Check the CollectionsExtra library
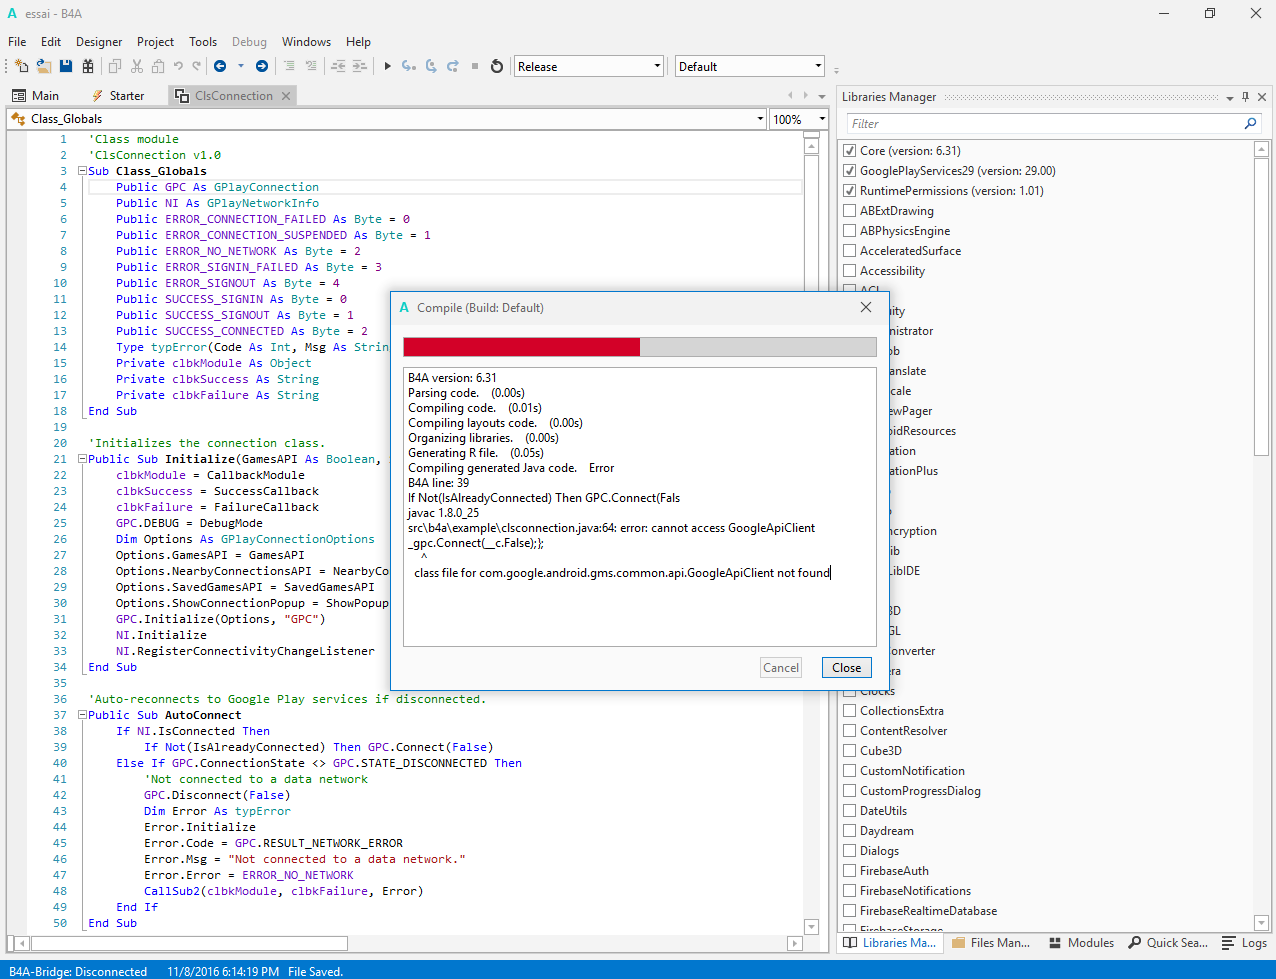This screenshot has width=1276, height=979. (850, 711)
